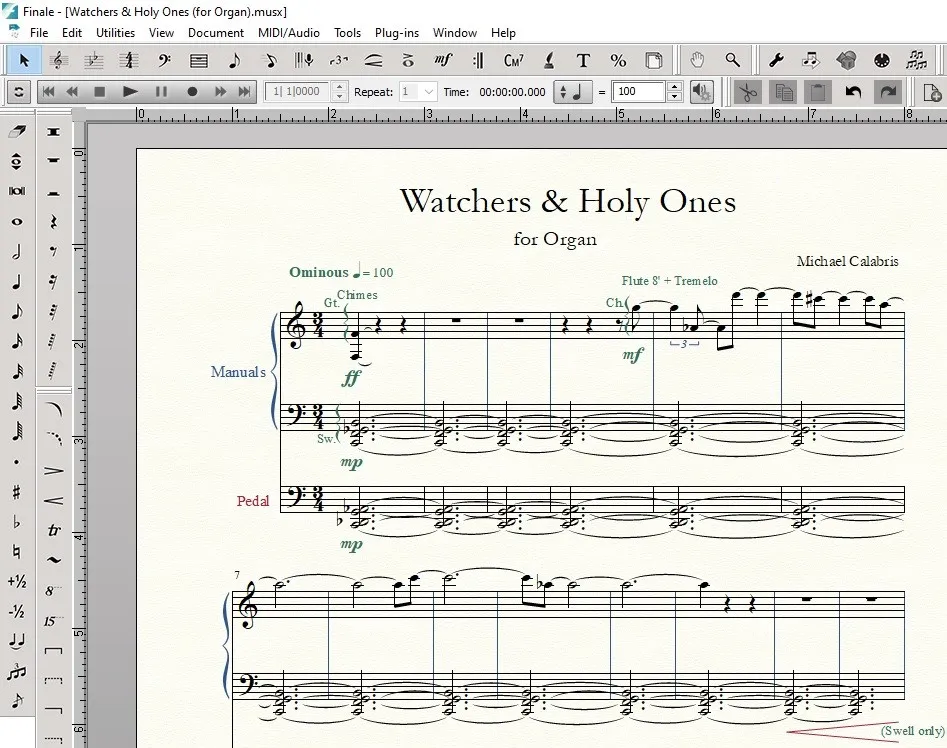Screen dimensions: 947x748
Task: Open the Document menu
Action: point(216,33)
